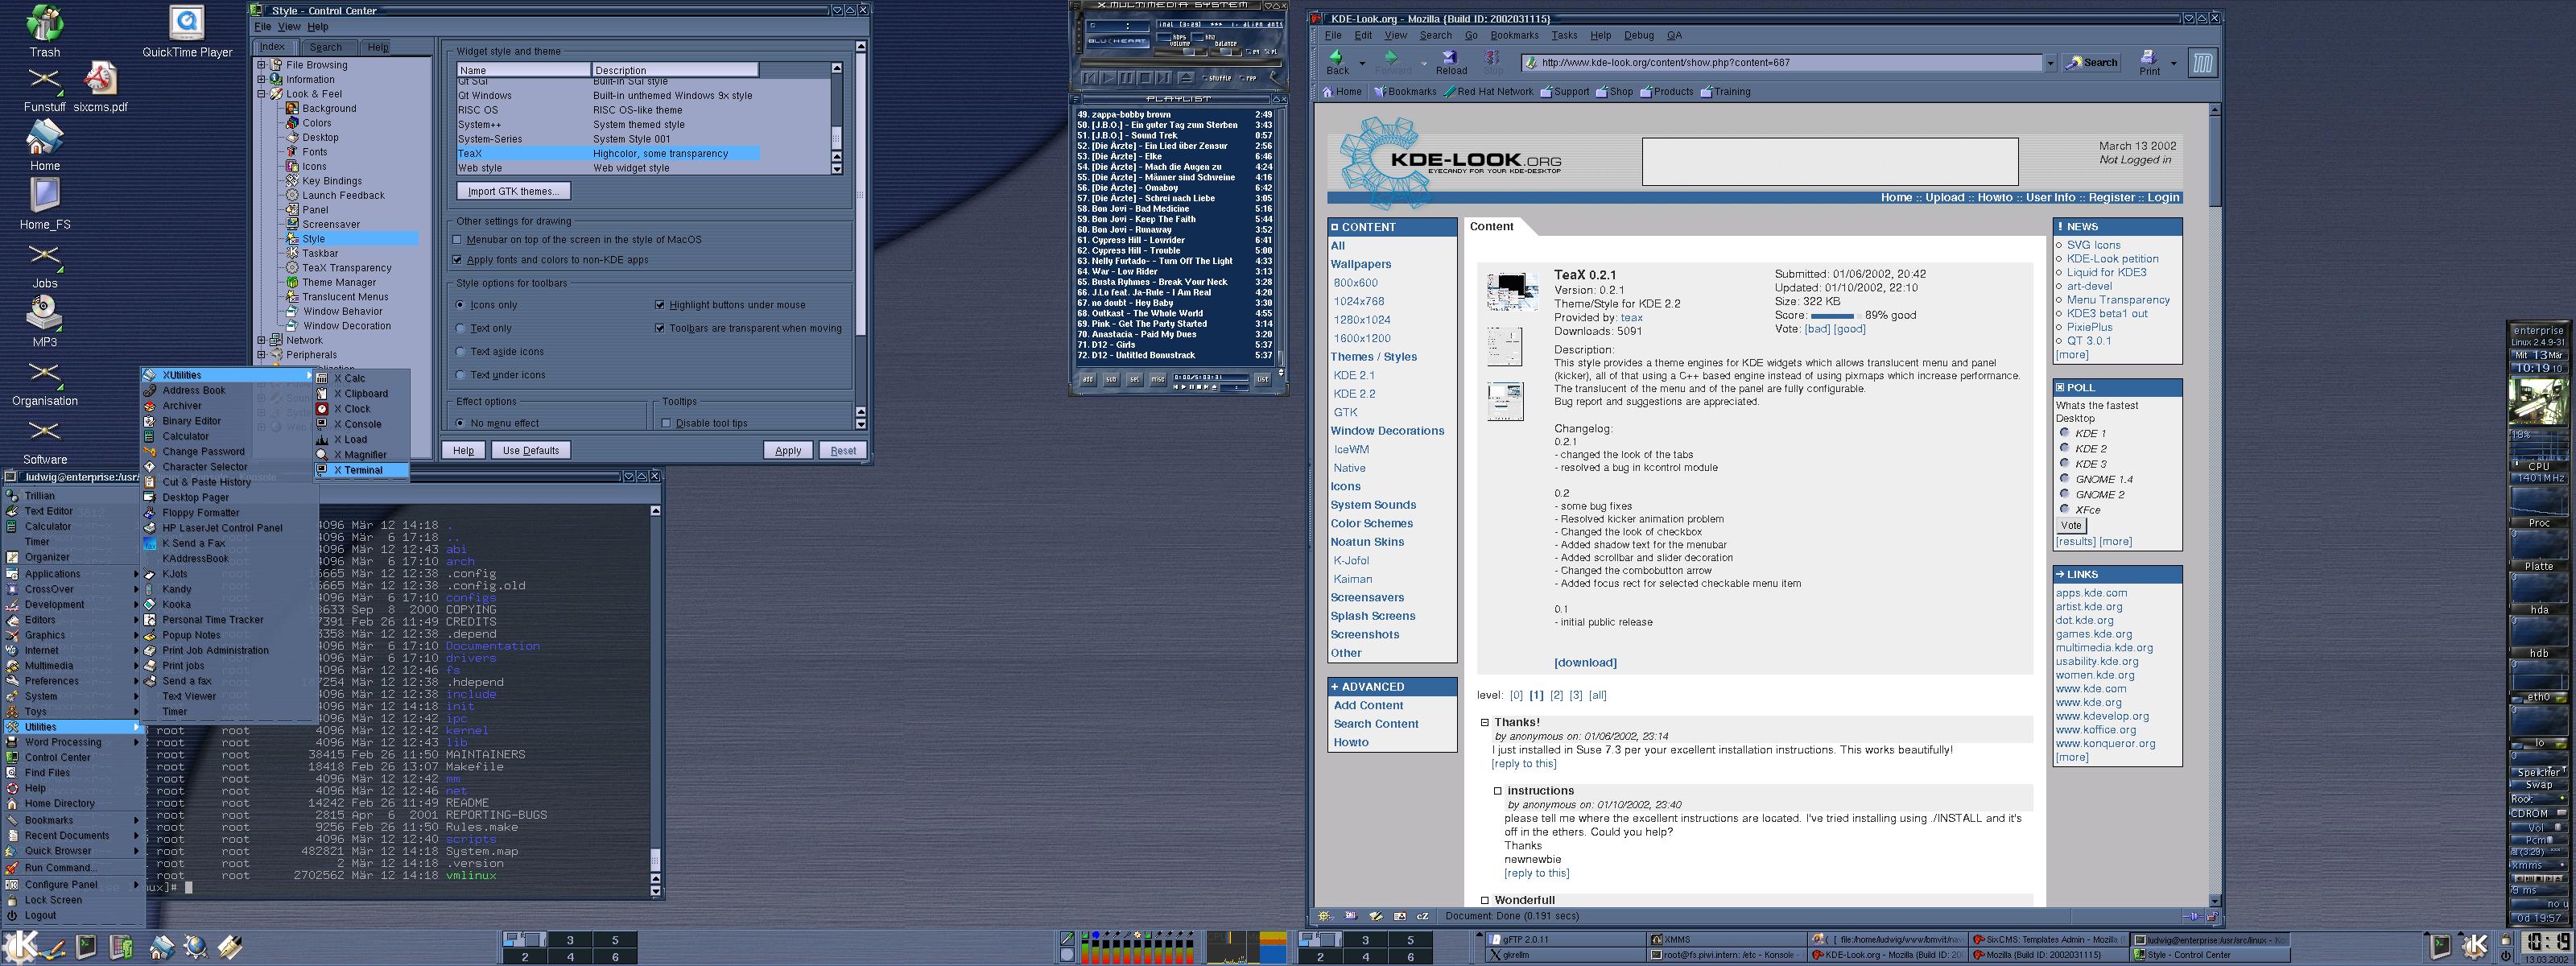Expand the Peripherals tree node
The height and width of the screenshot is (966, 2576).
tap(262, 354)
